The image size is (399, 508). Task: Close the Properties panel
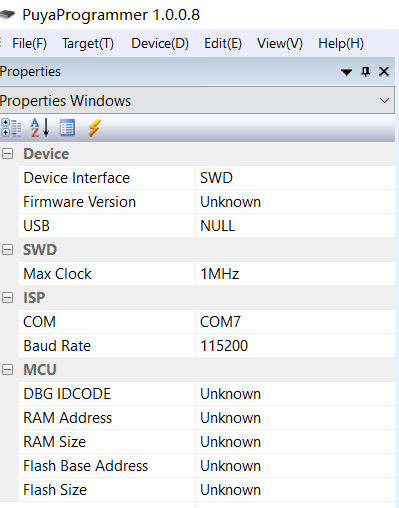coord(384,71)
